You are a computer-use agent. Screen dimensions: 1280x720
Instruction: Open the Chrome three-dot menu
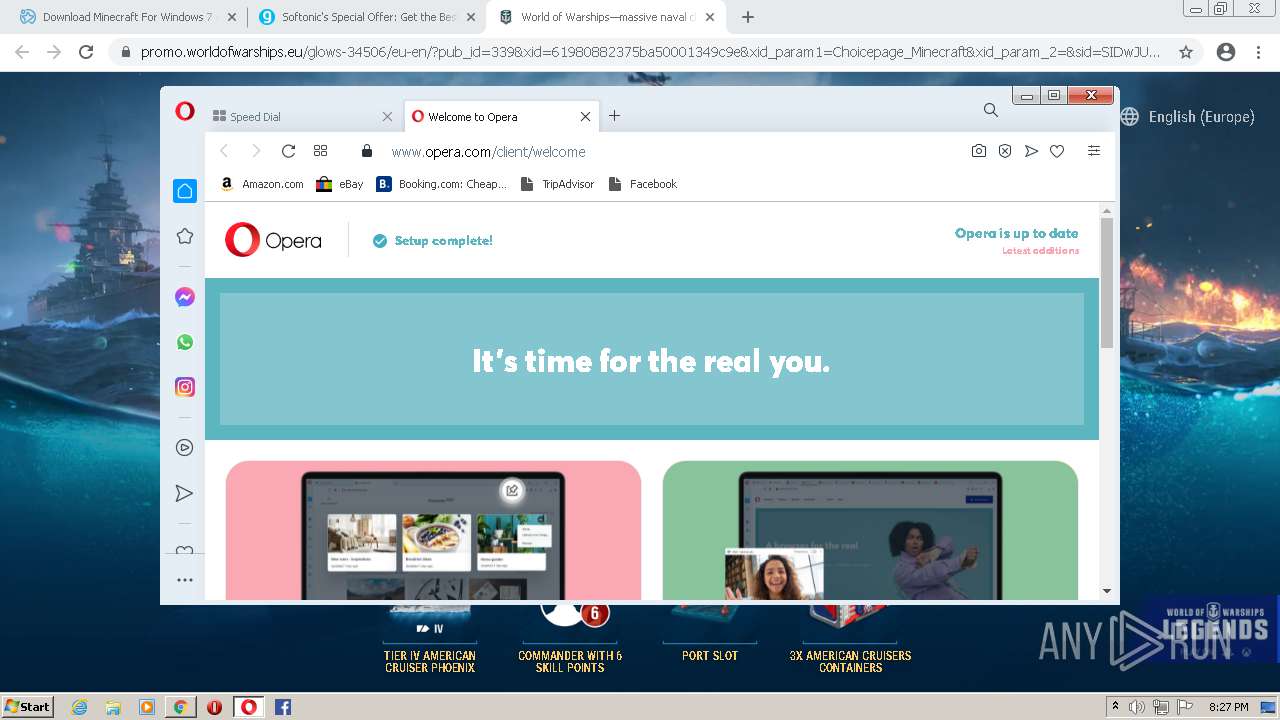1258,52
